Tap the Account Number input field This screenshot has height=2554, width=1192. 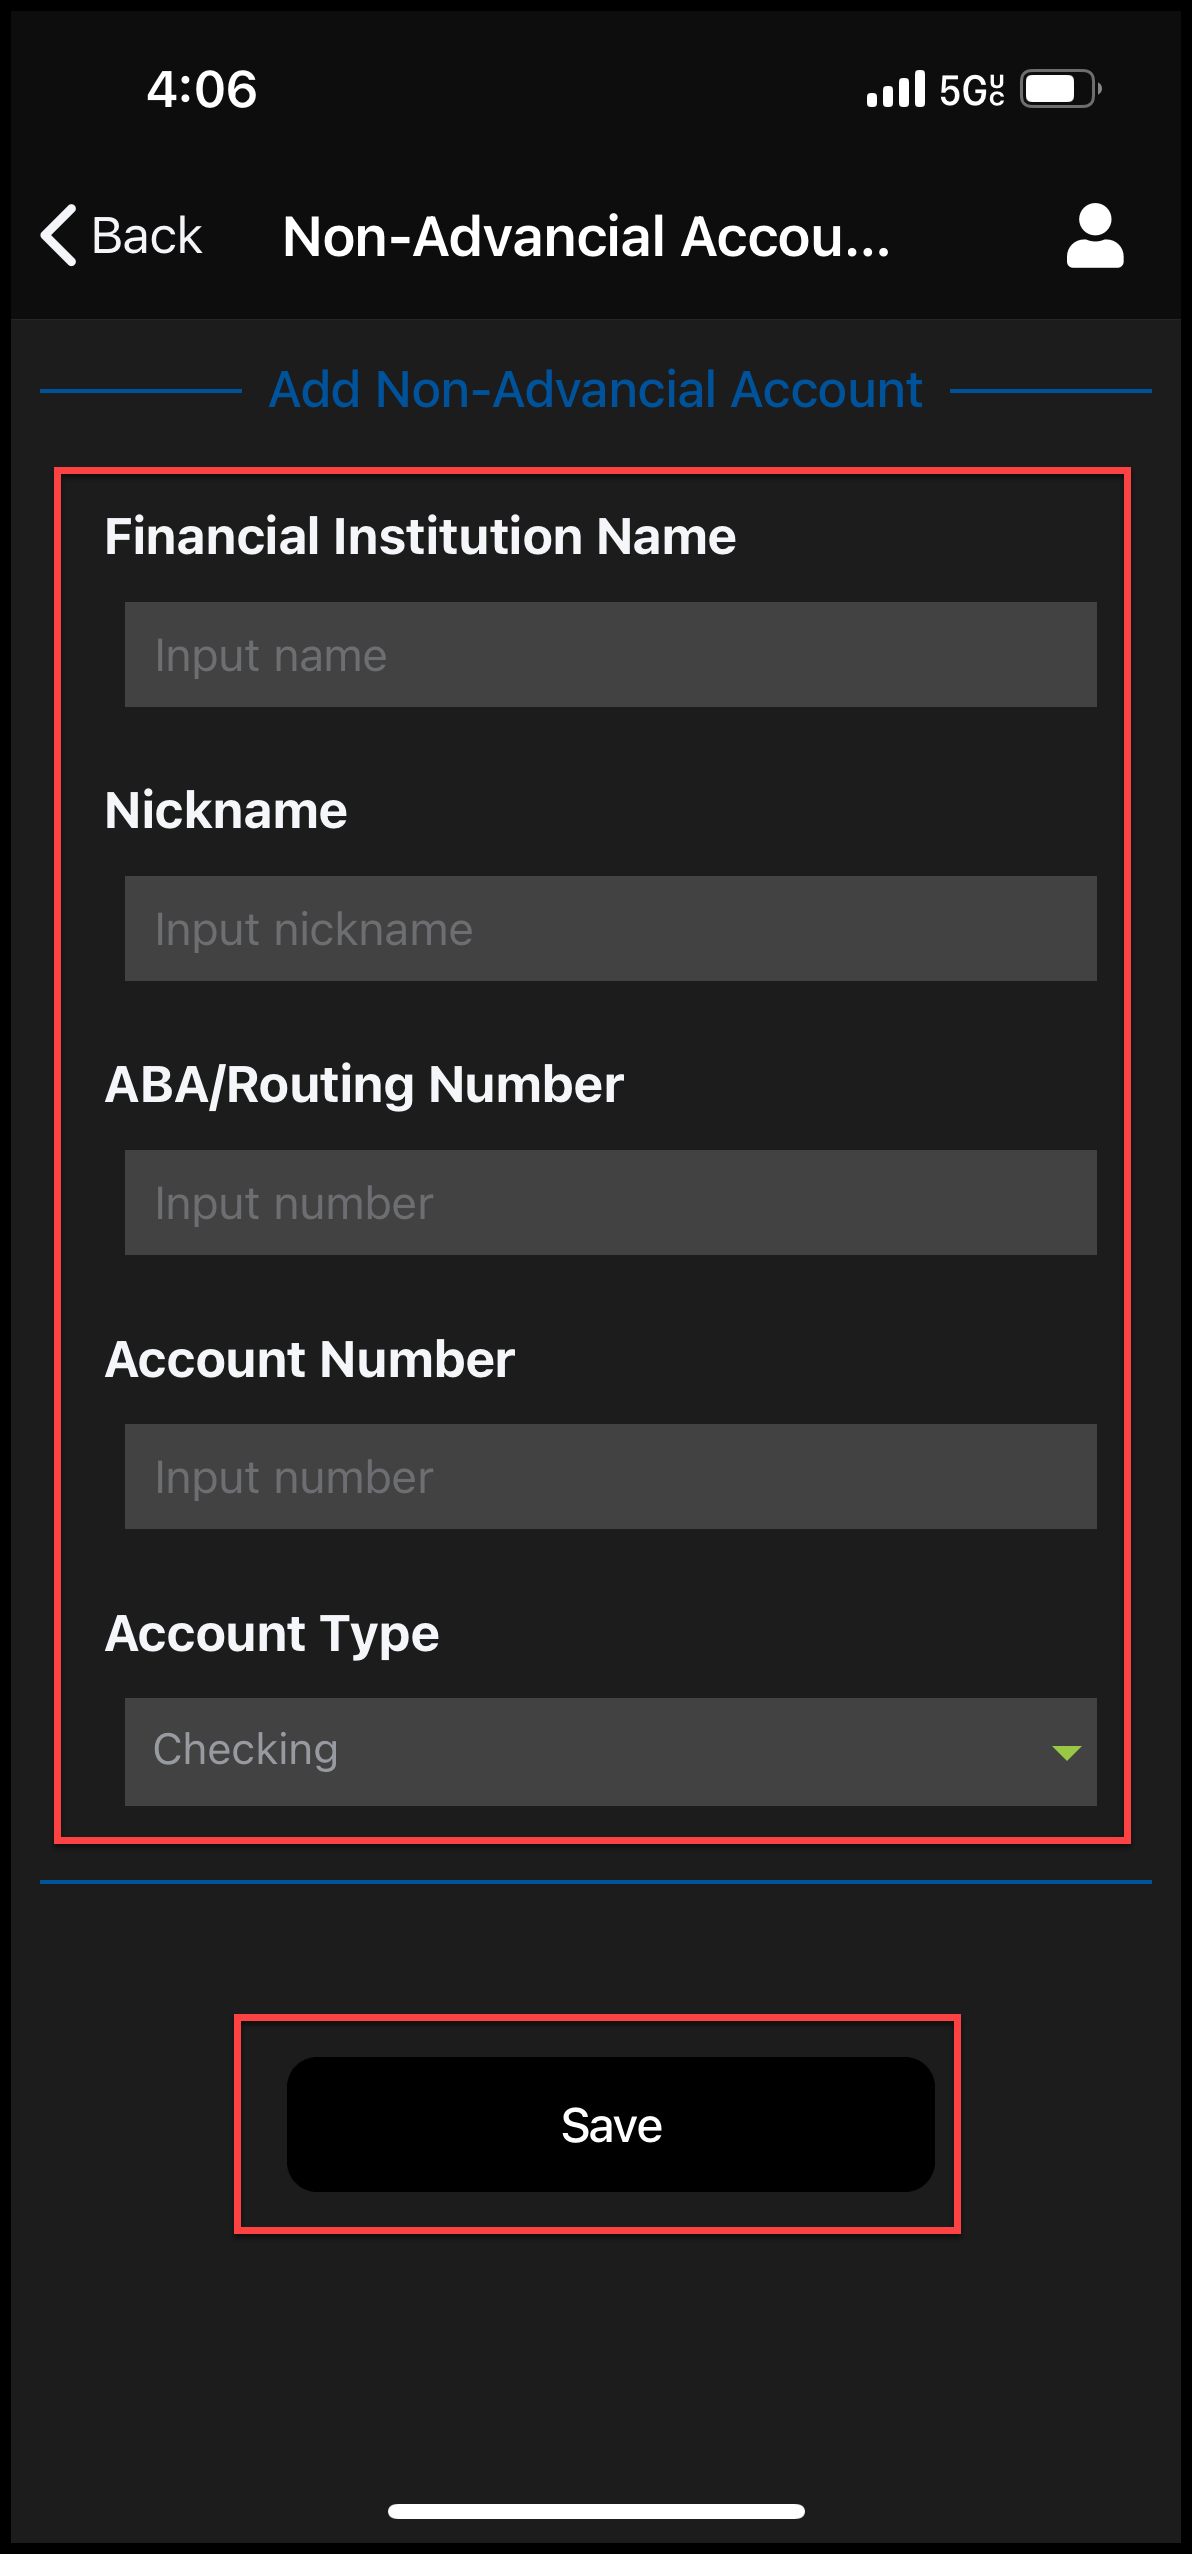click(x=610, y=1477)
